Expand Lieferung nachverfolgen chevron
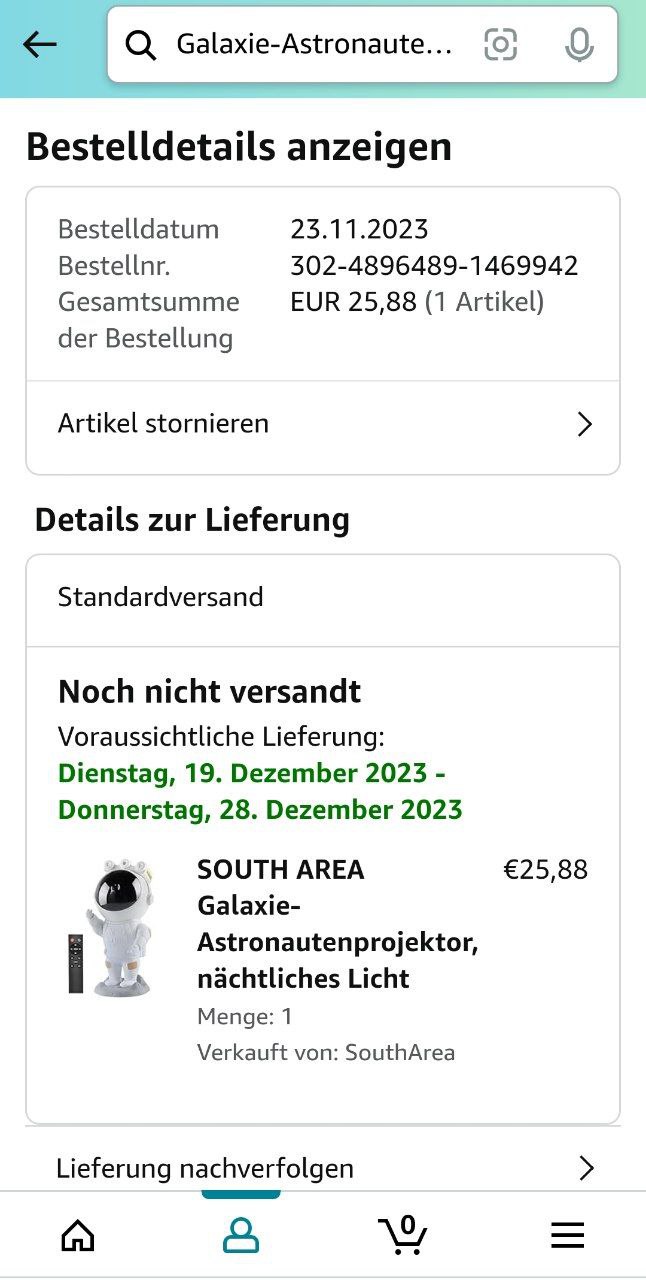This screenshot has height=1280, width=646. click(587, 1168)
